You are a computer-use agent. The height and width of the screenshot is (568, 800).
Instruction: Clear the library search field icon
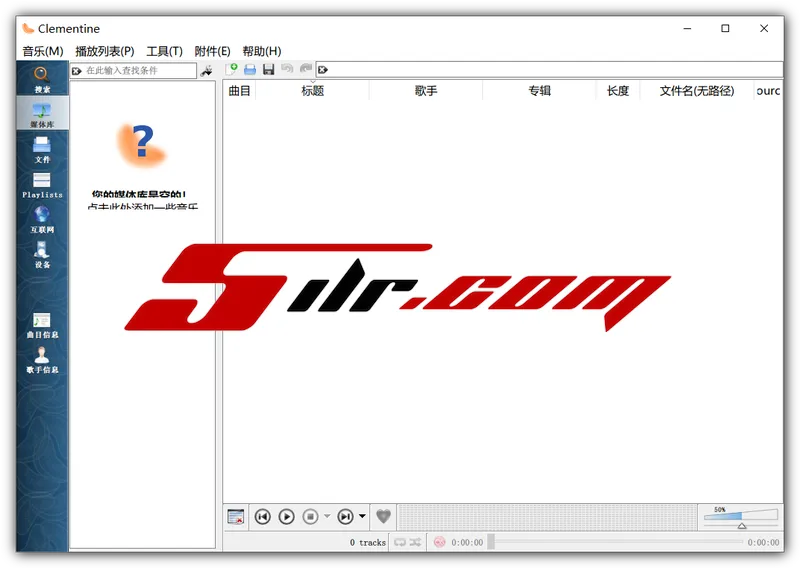pyautogui.click(x=77, y=71)
